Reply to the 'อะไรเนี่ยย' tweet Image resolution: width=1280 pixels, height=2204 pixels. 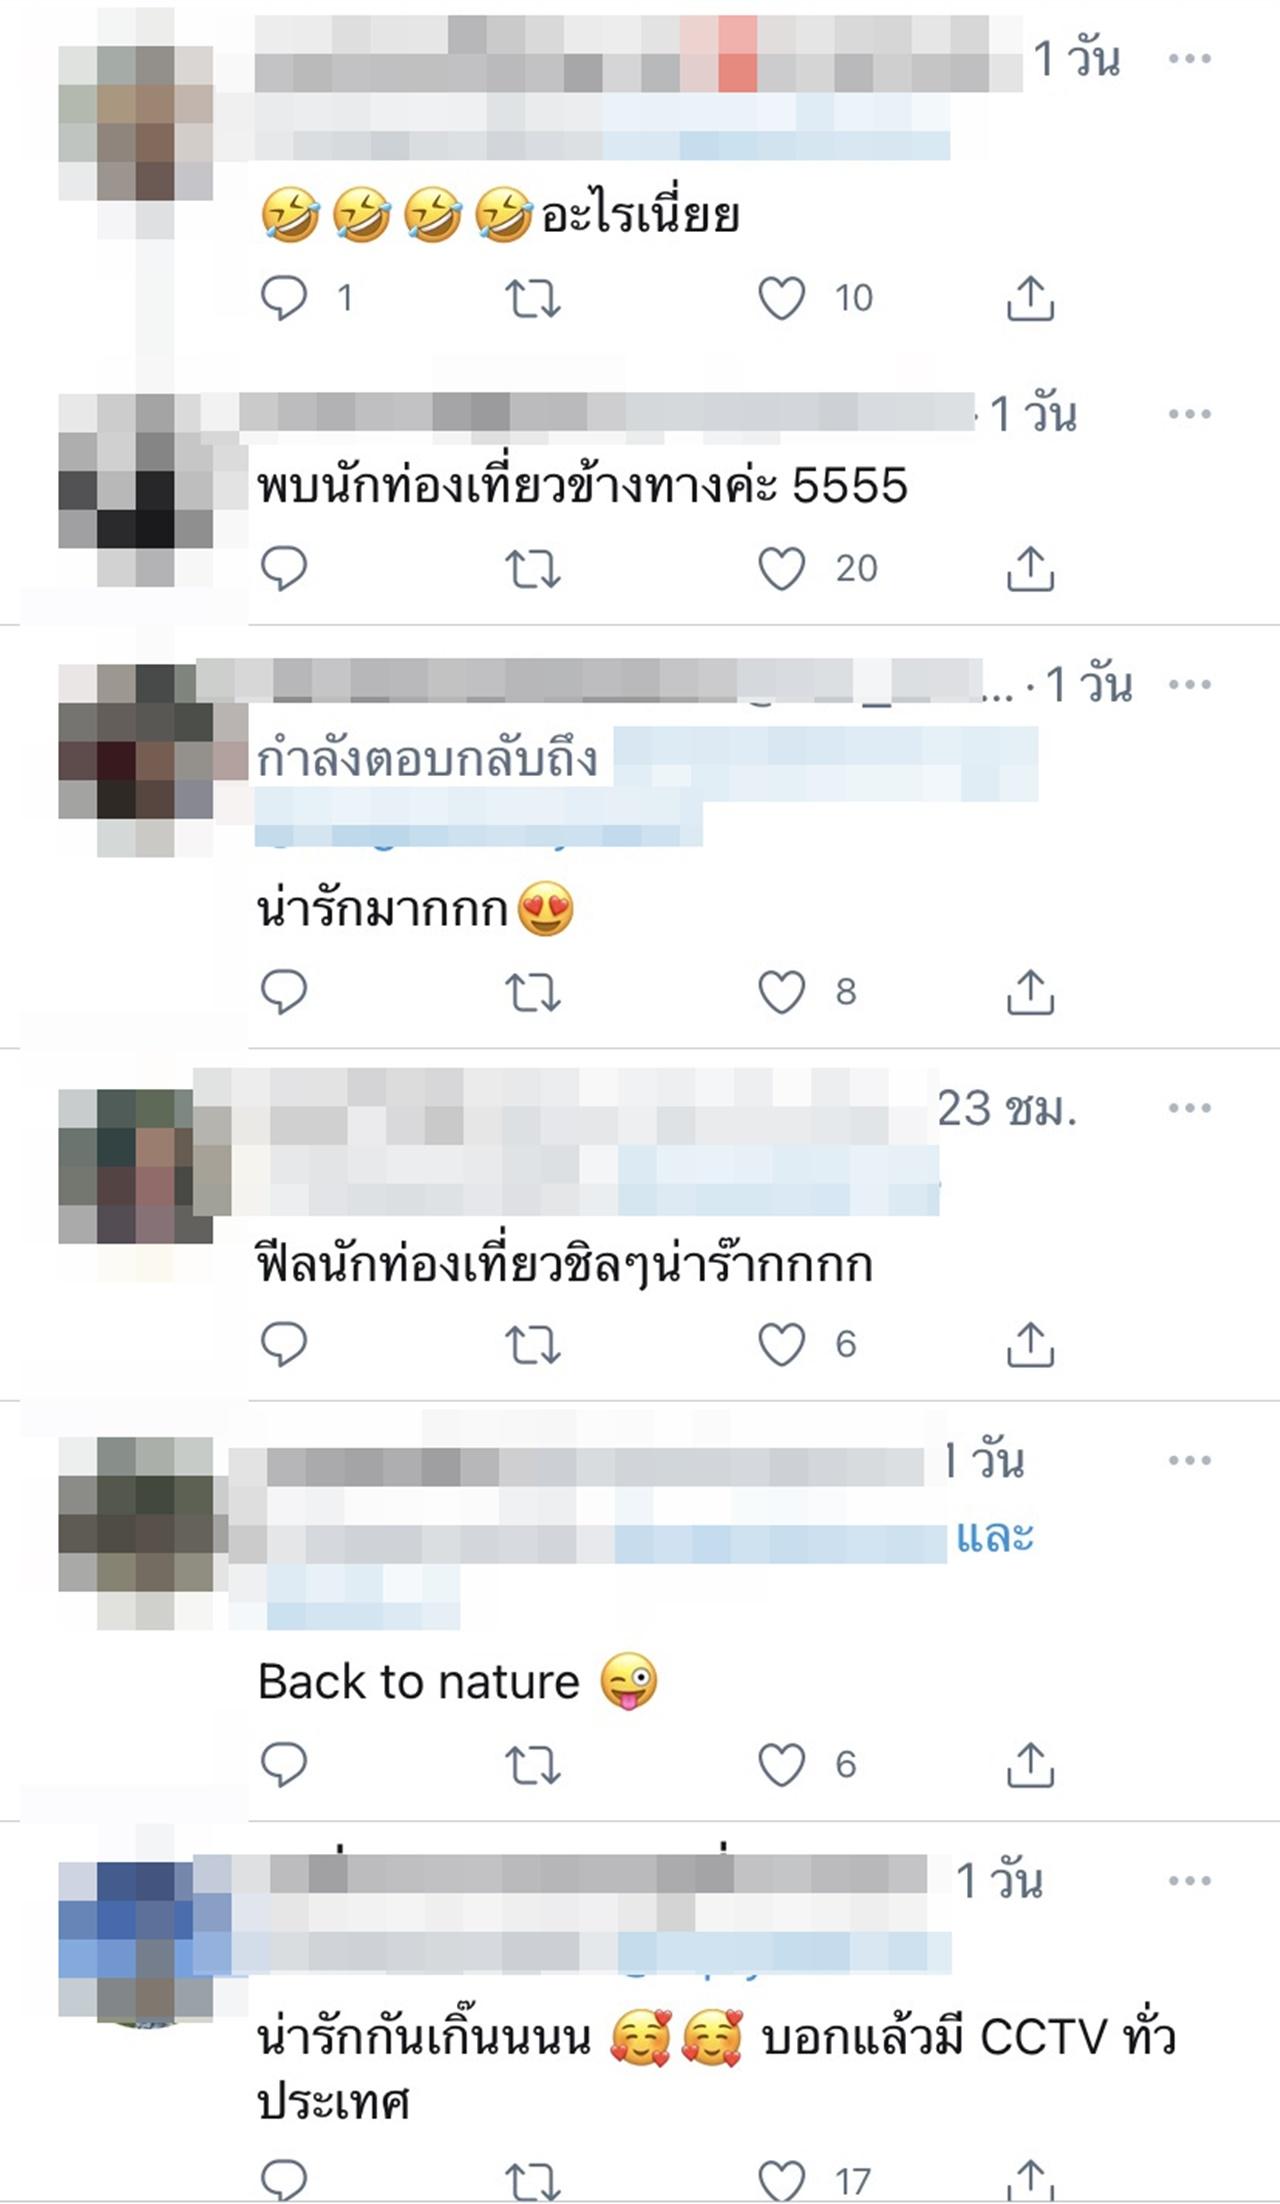click(283, 298)
